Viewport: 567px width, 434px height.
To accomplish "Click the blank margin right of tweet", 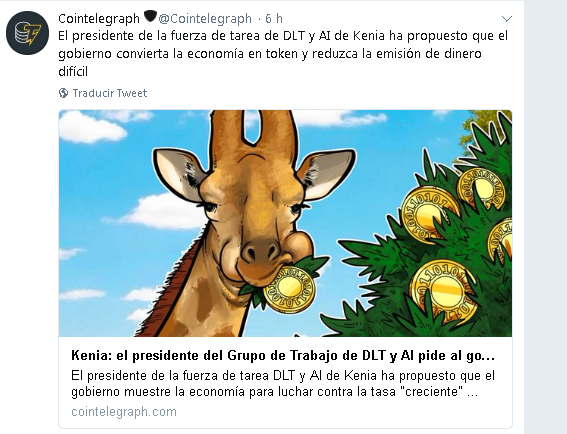I will 546,217.
